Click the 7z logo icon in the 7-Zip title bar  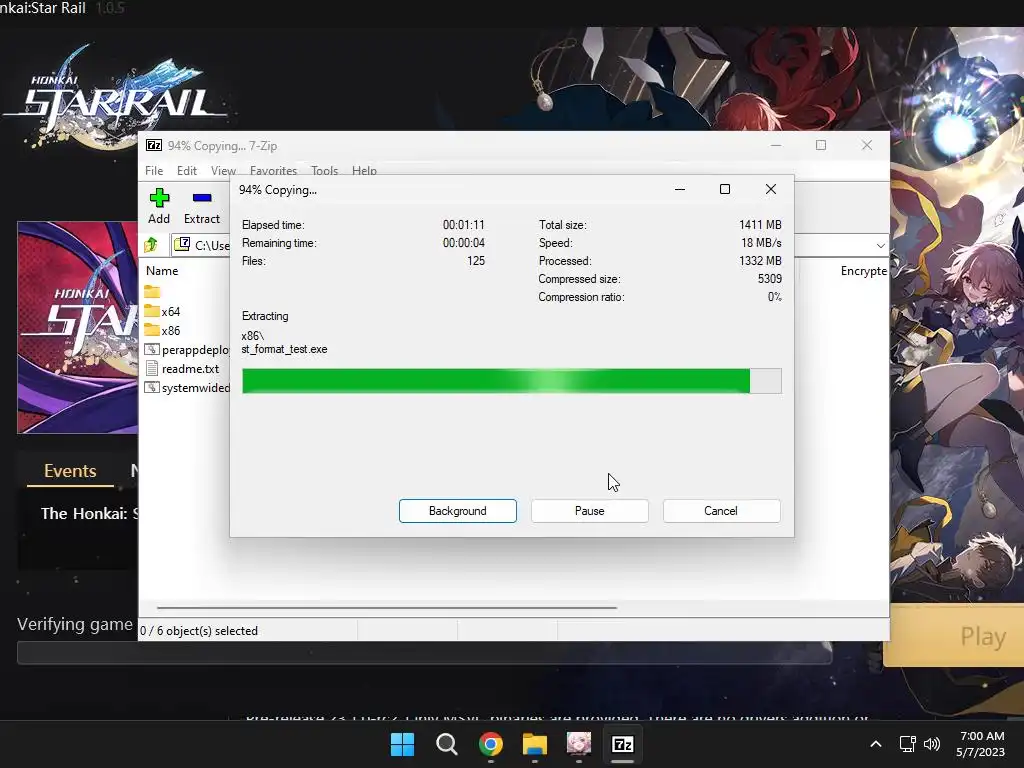tap(154, 145)
